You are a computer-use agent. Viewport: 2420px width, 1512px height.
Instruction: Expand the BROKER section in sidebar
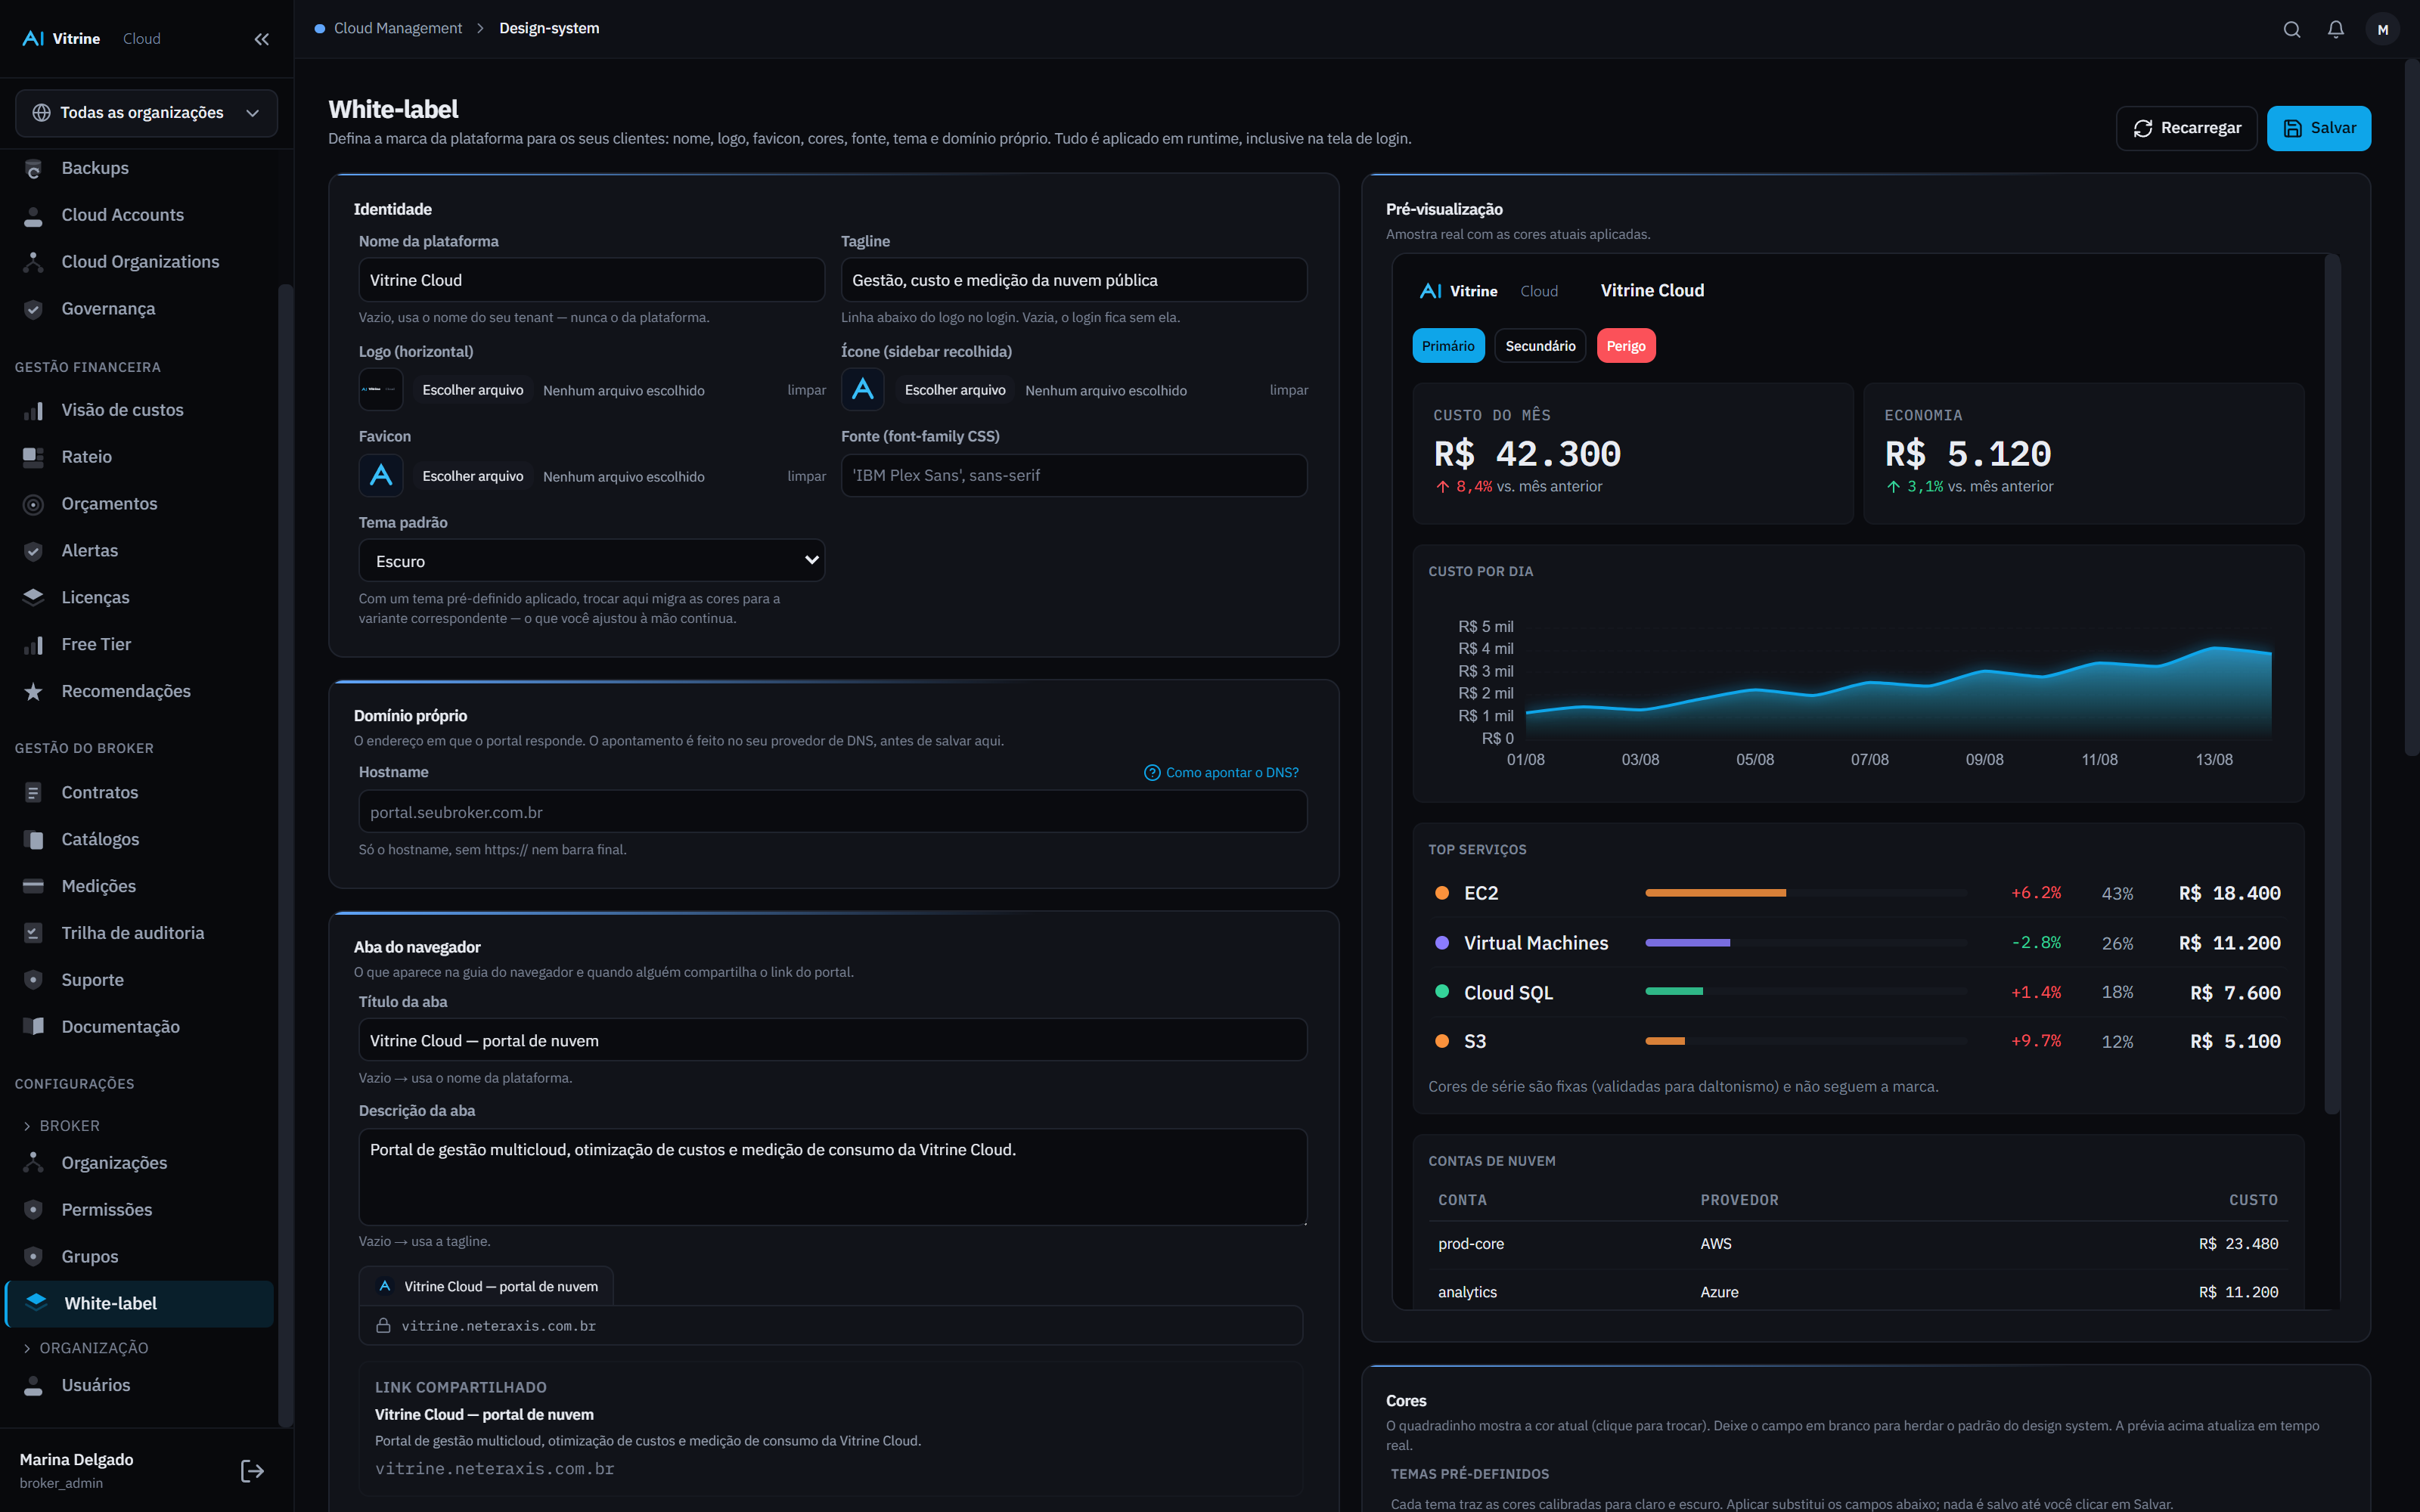61,1126
